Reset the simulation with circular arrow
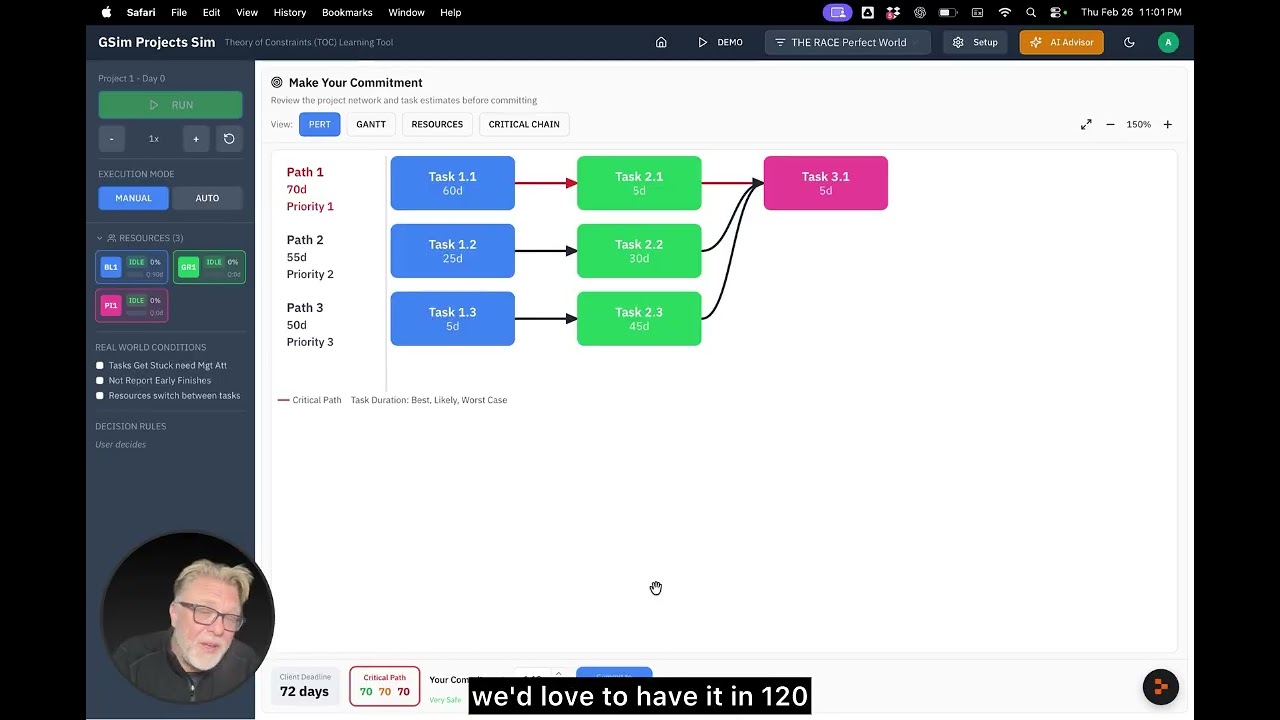 229,139
